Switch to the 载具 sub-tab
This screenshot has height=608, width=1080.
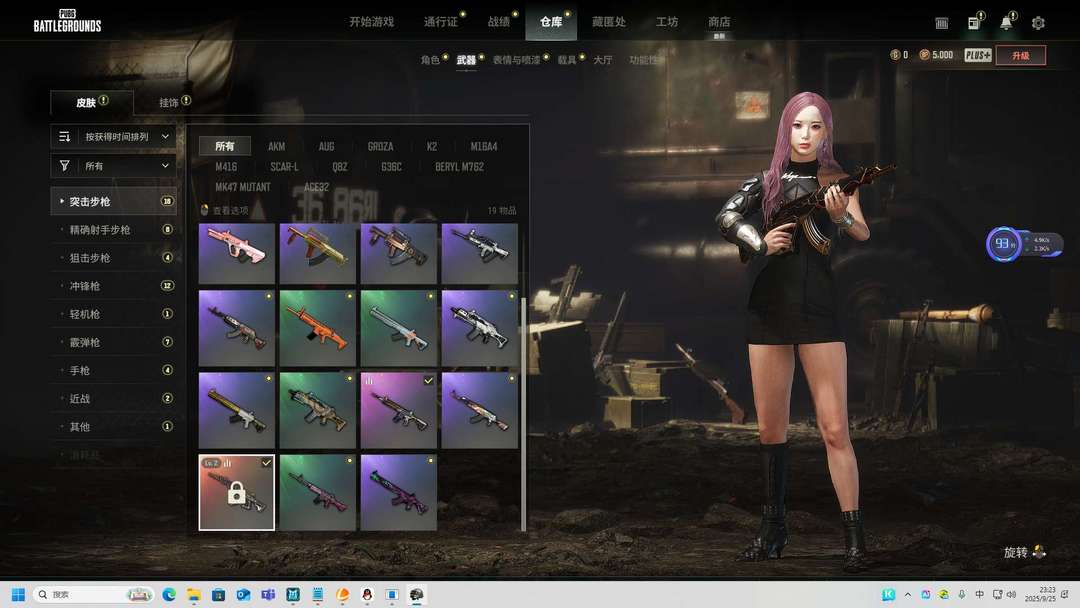(x=567, y=60)
